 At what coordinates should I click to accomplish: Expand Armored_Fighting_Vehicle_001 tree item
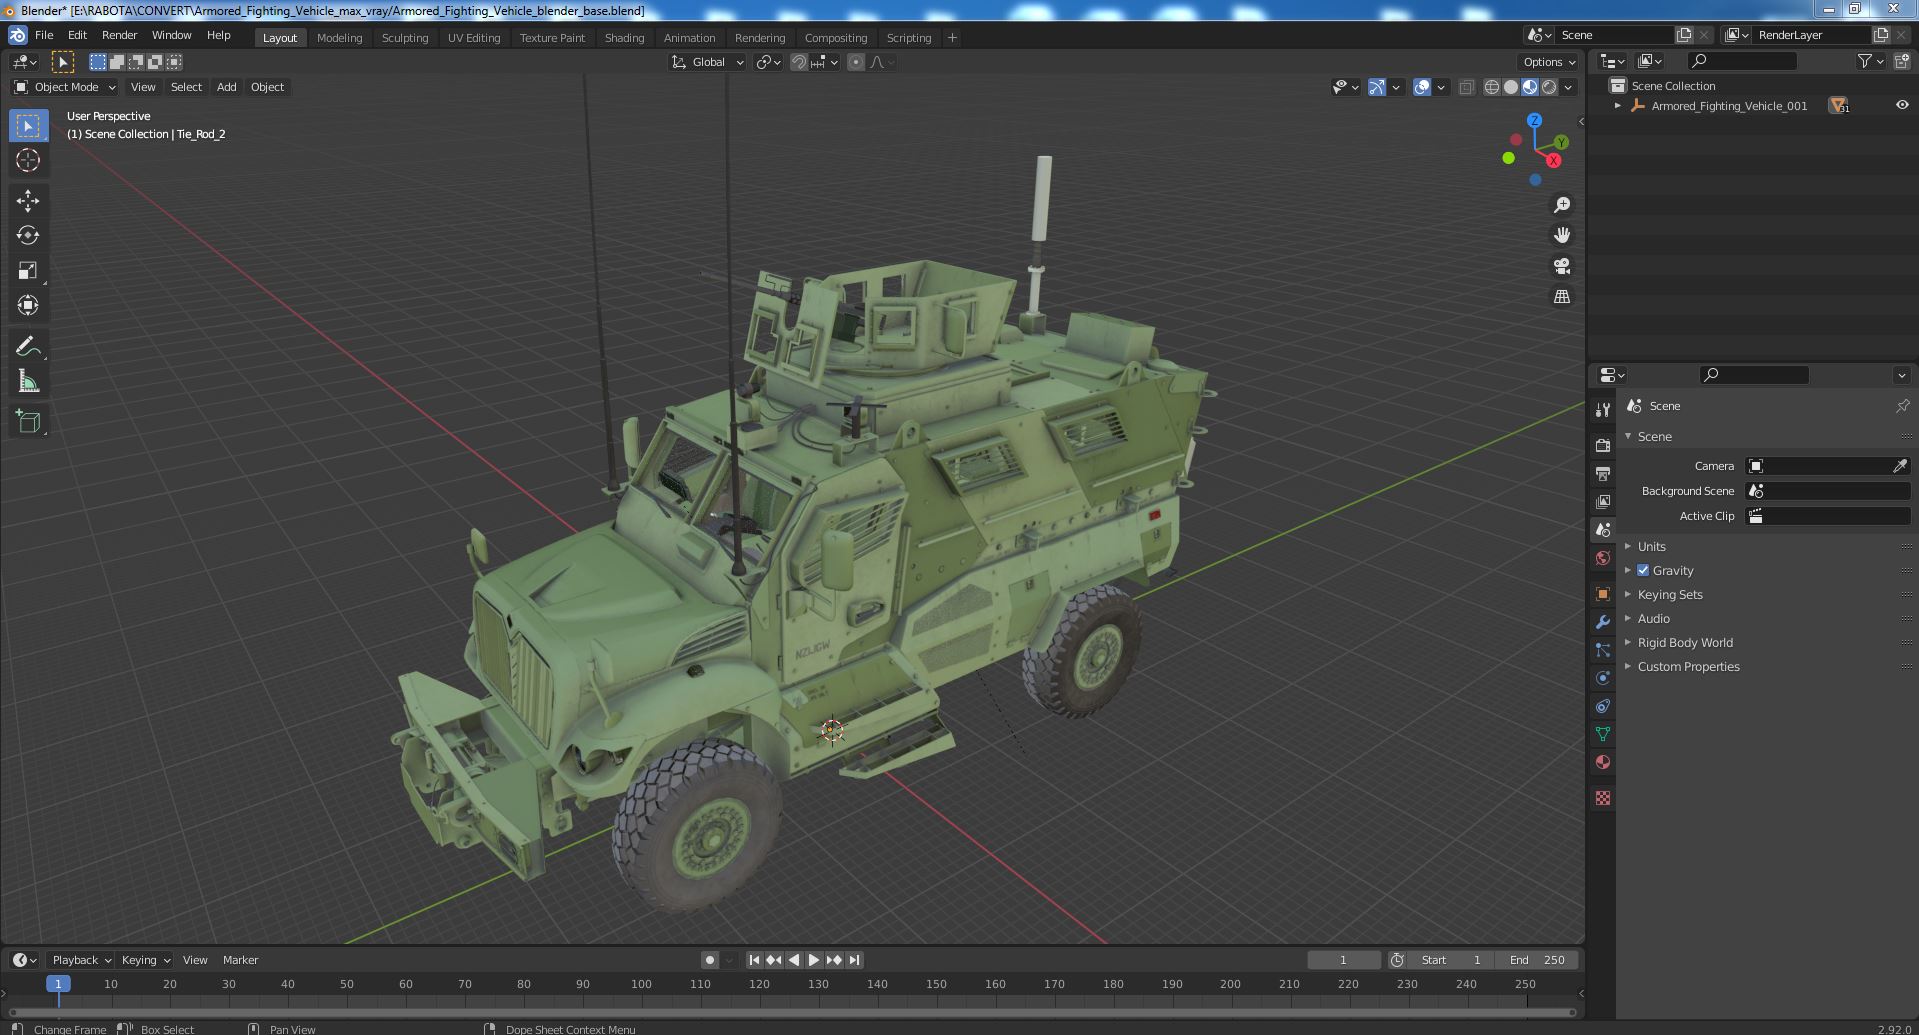pyautogui.click(x=1618, y=105)
